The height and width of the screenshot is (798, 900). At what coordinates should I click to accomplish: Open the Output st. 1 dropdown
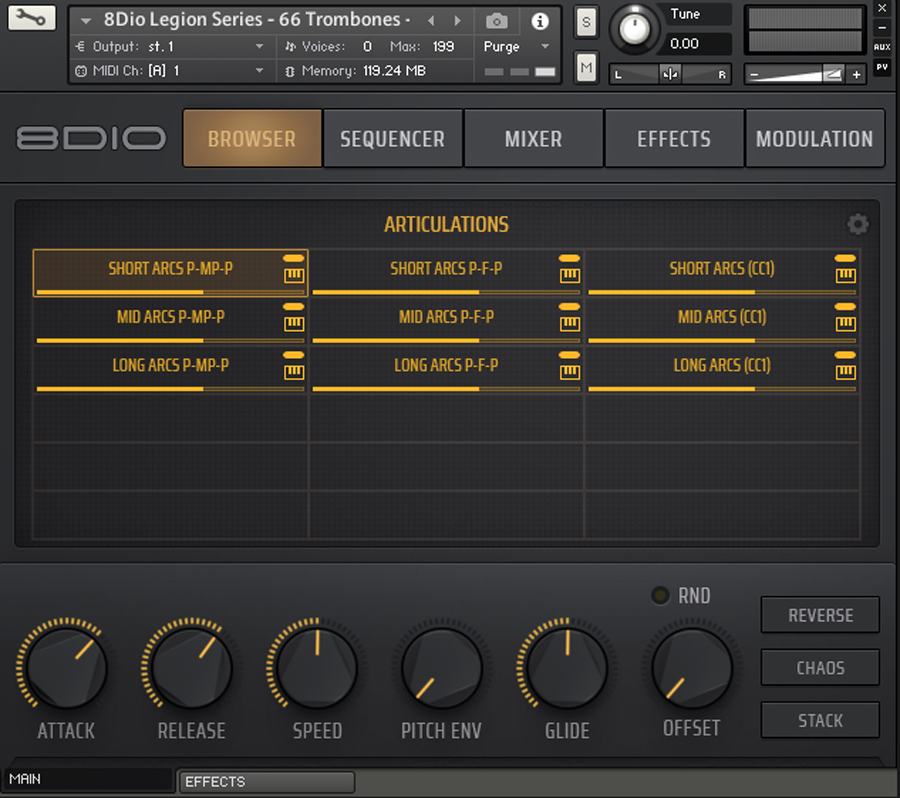(172, 47)
